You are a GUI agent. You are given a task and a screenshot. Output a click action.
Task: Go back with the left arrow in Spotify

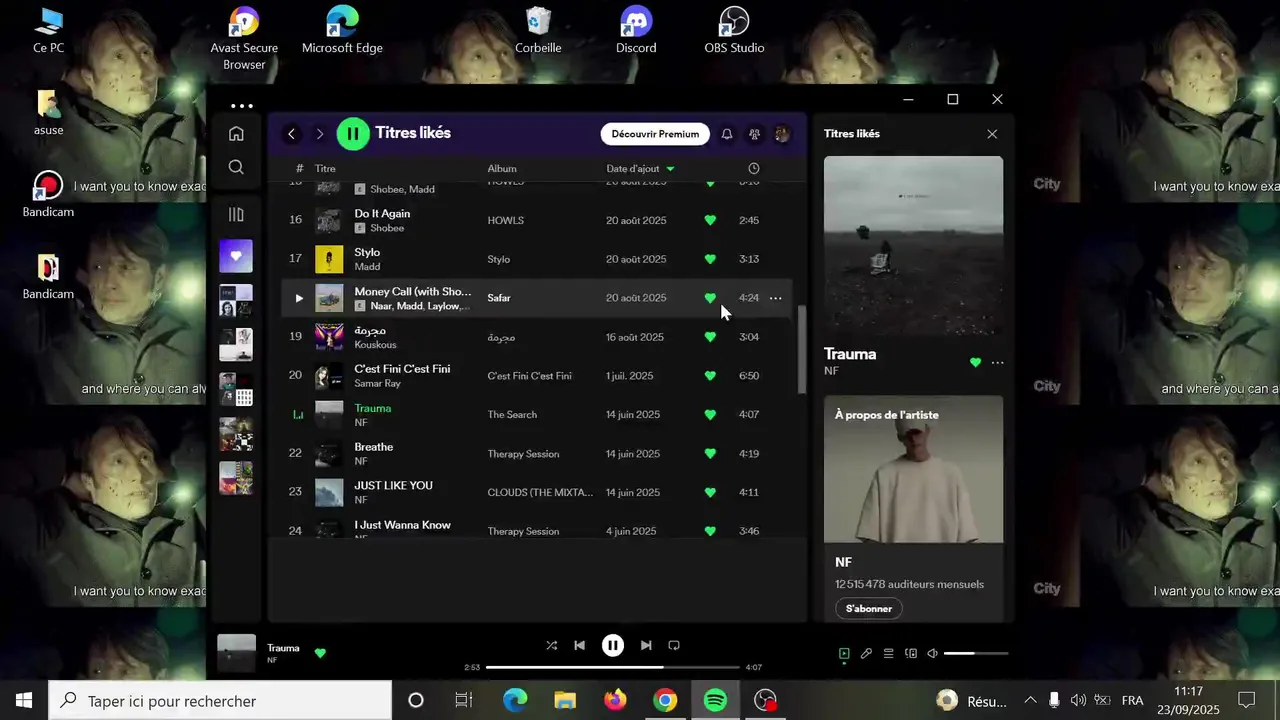(x=291, y=134)
